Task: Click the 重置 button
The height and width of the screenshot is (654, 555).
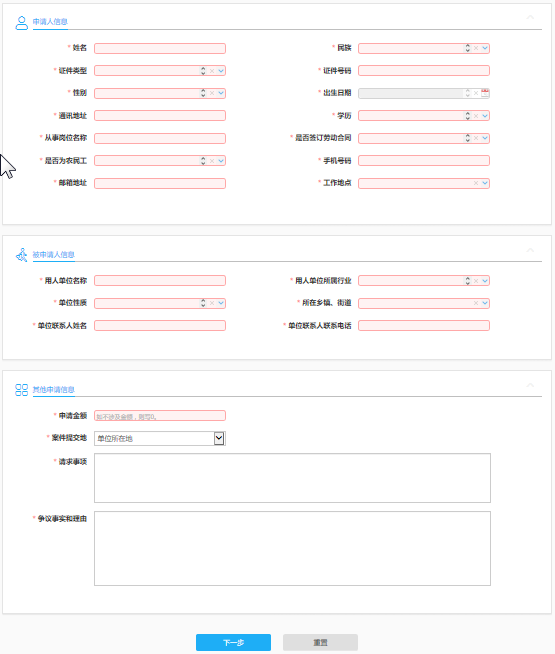Action: pyautogui.click(x=320, y=642)
